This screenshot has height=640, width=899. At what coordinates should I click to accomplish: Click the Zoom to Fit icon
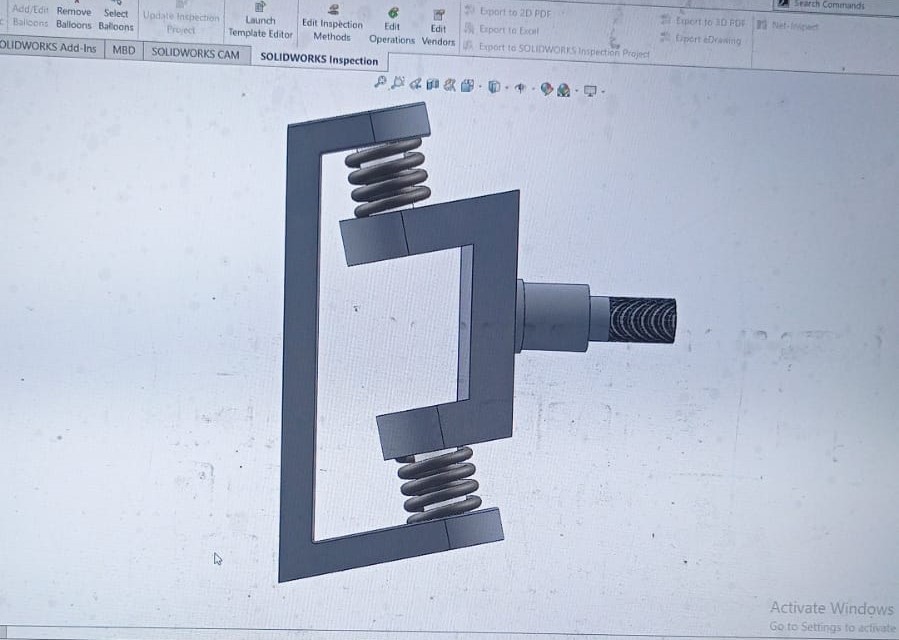coord(380,84)
